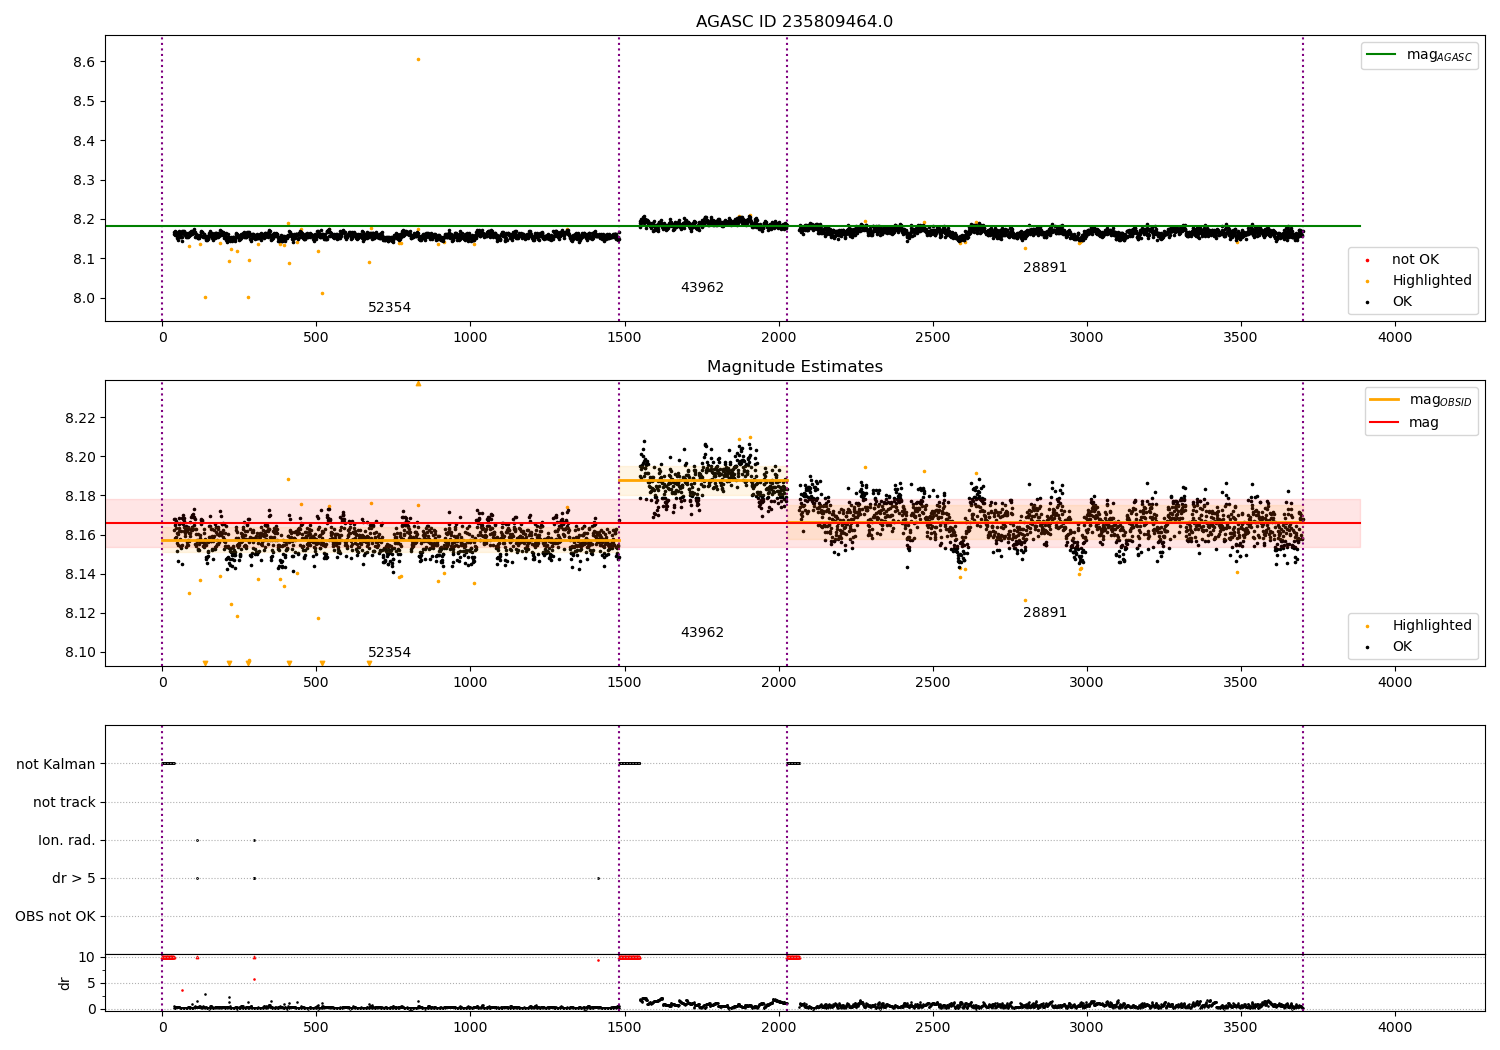Click obsid label 43962 in Magnitude Estimates plot
The width and height of the screenshot is (1500, 1050).
pos(702,633)
